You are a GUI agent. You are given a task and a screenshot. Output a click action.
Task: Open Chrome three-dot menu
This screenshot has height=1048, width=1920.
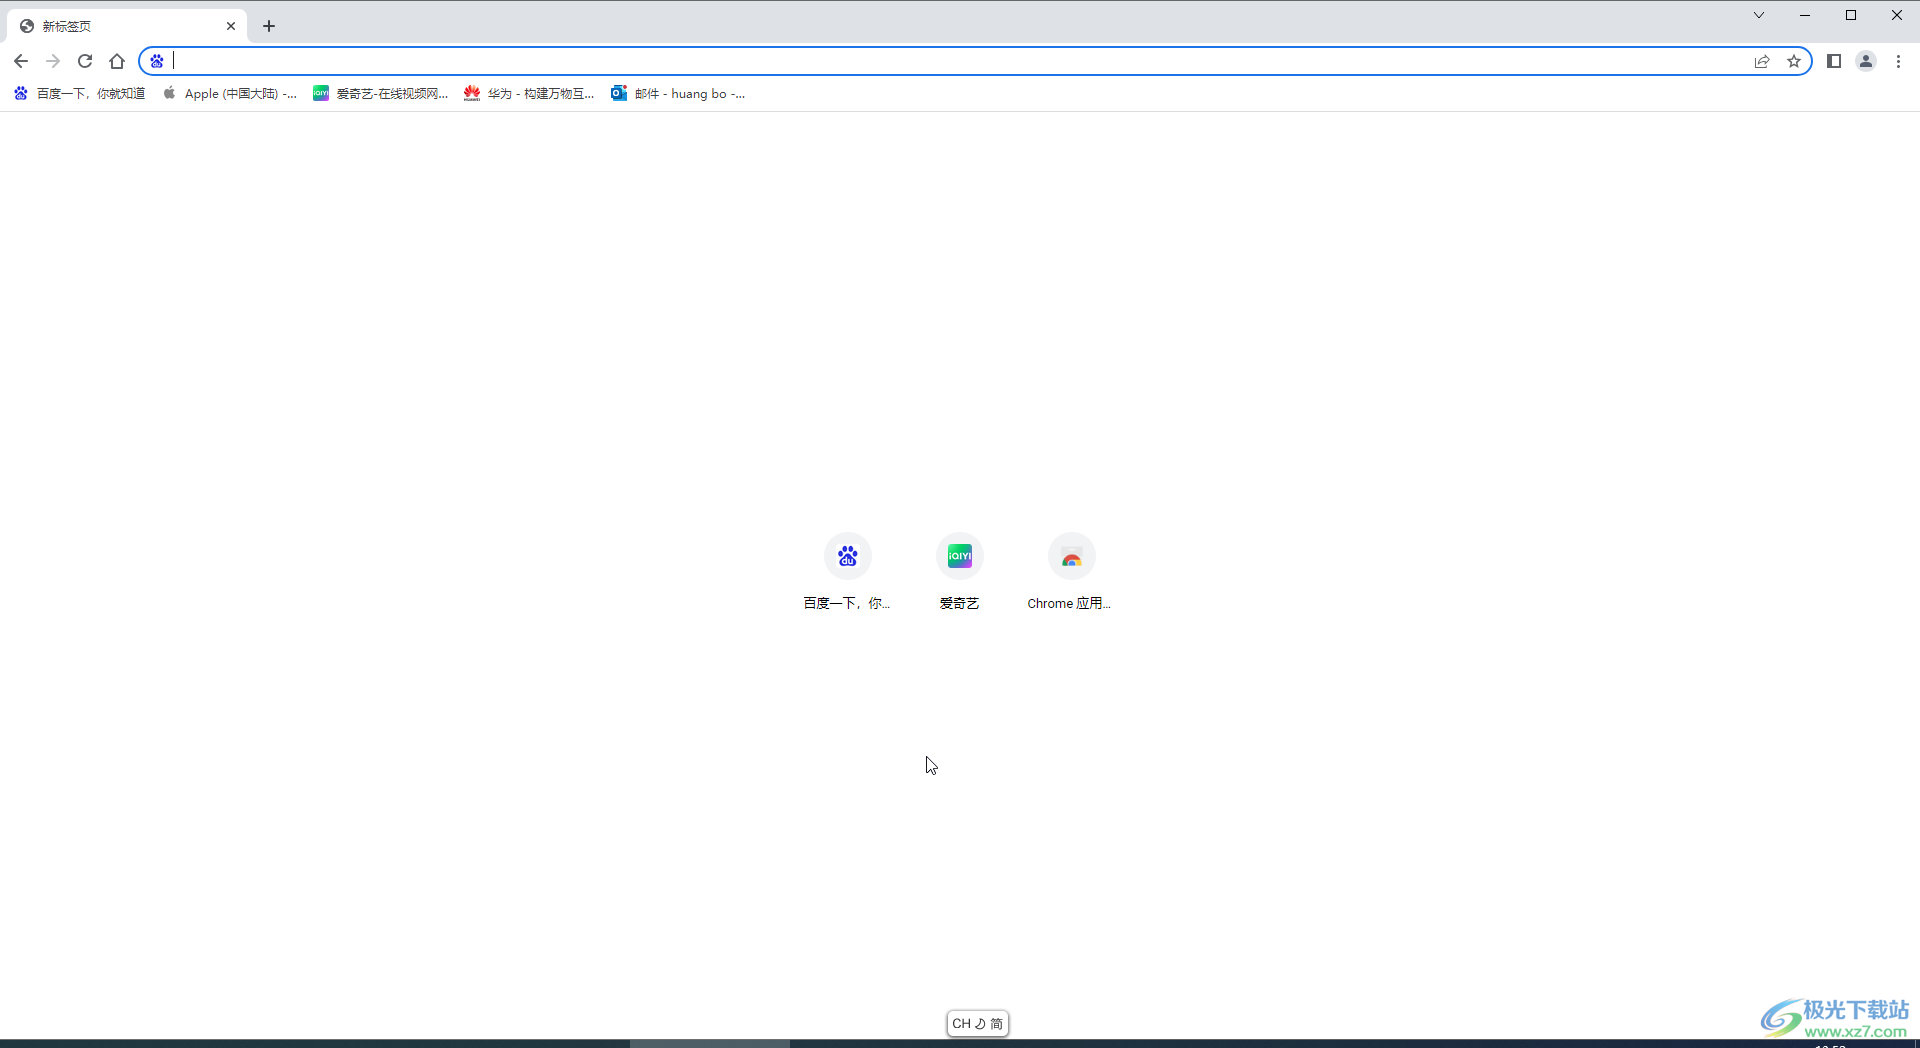[1898, 61]
